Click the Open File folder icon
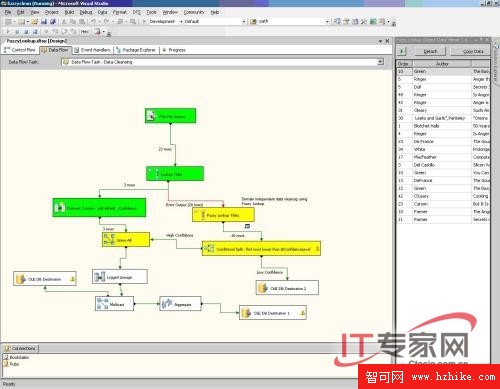500x389 pixels. pos(34,21)
